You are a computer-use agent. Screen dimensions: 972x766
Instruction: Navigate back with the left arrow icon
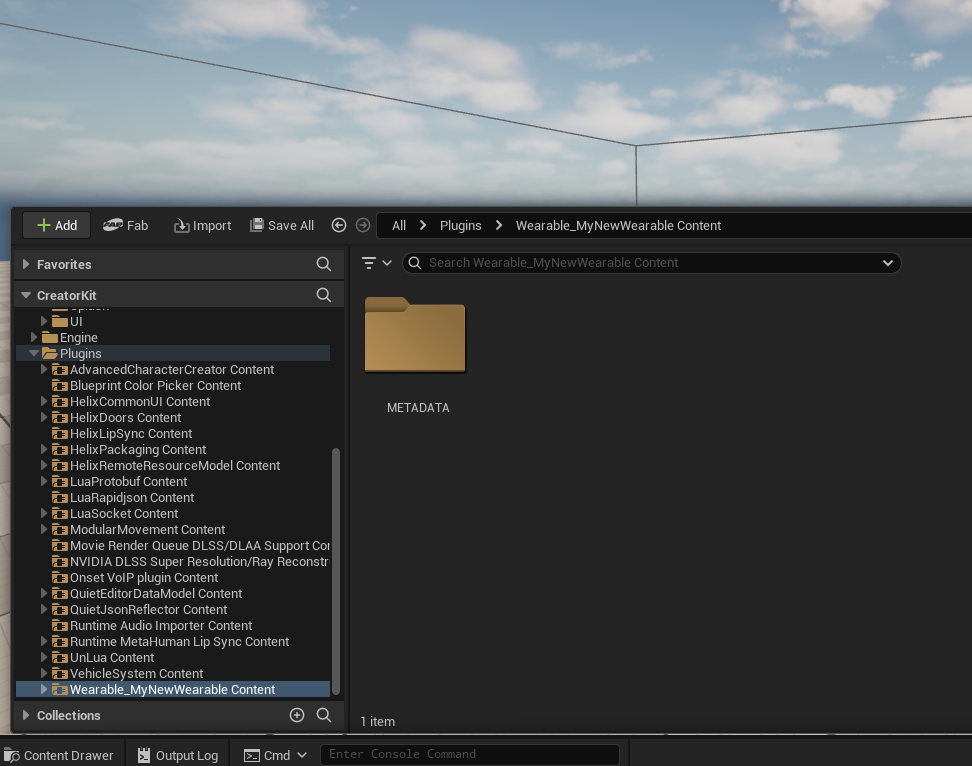pyautogui.click(x=339, y=225)
